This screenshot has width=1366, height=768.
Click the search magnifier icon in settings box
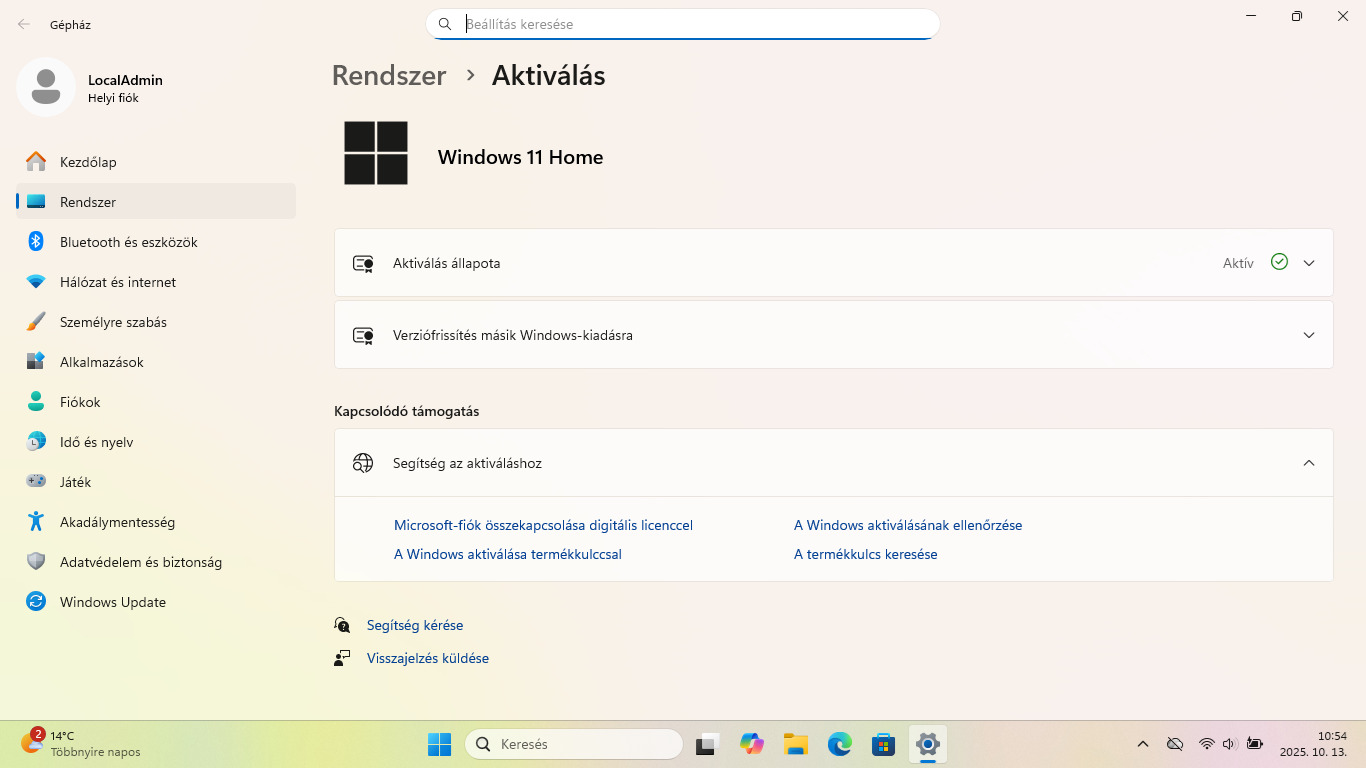(x=445, y=24)
